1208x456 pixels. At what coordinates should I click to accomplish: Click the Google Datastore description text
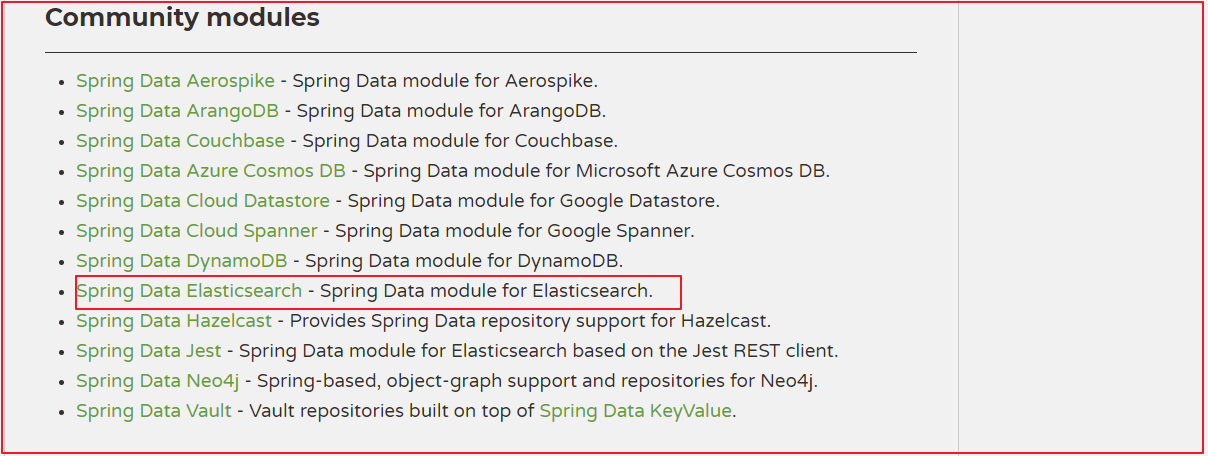click(x=533, y=201)
